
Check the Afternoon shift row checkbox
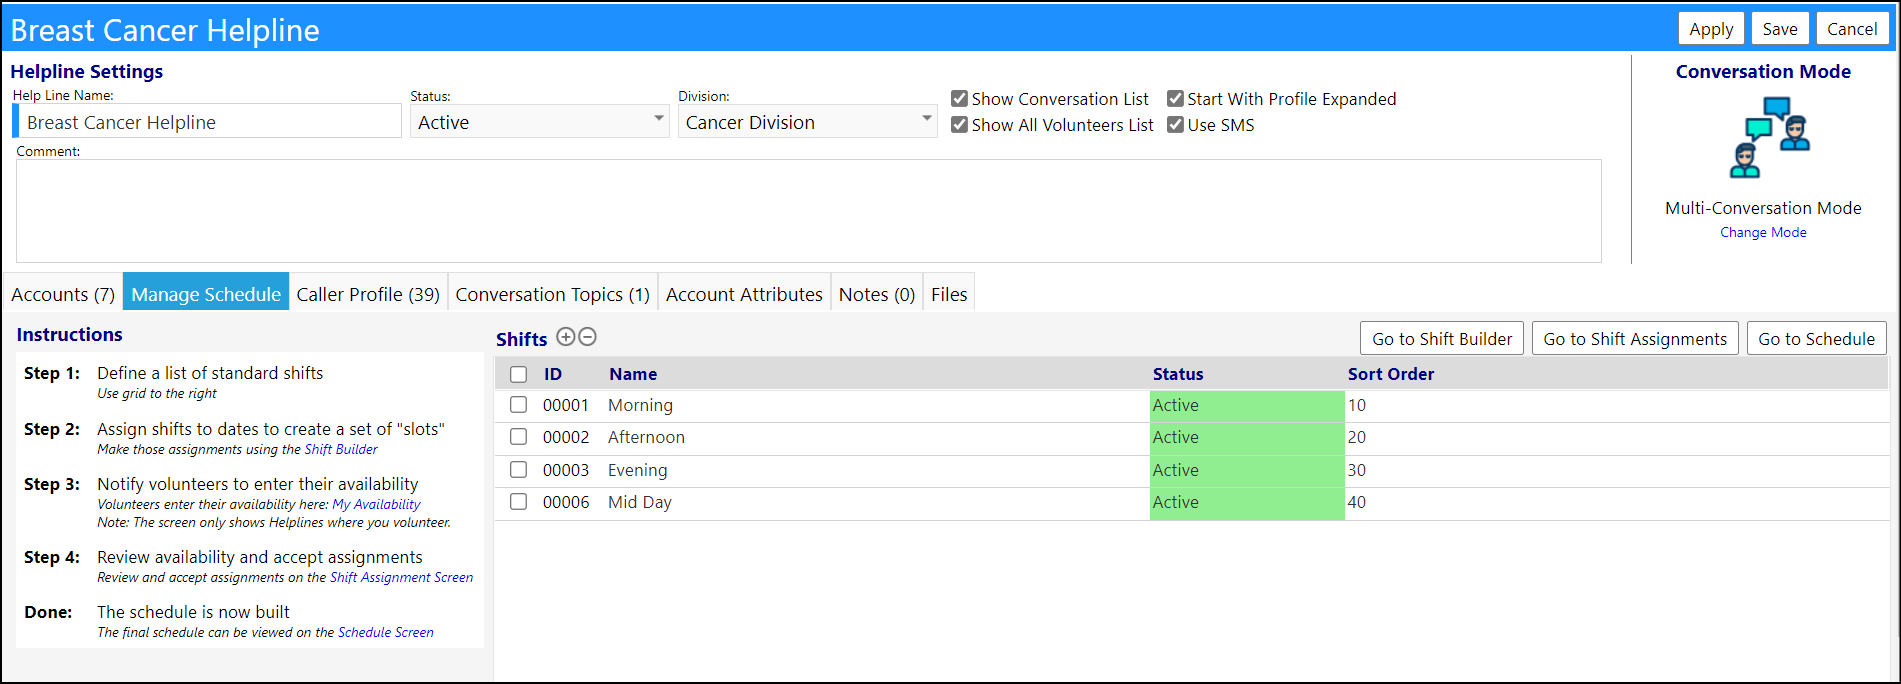tap(518, 437)
